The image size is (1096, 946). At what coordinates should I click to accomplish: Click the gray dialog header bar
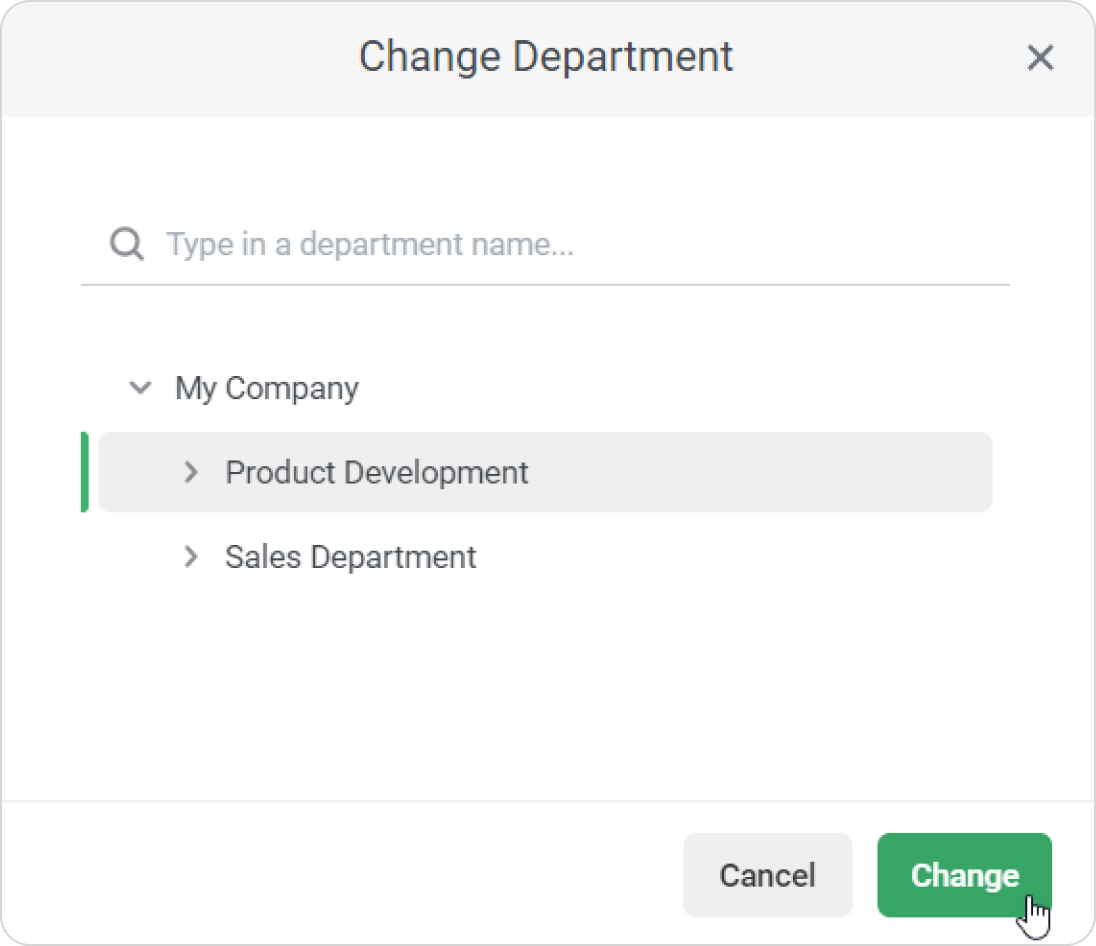(x=200, y=58)
